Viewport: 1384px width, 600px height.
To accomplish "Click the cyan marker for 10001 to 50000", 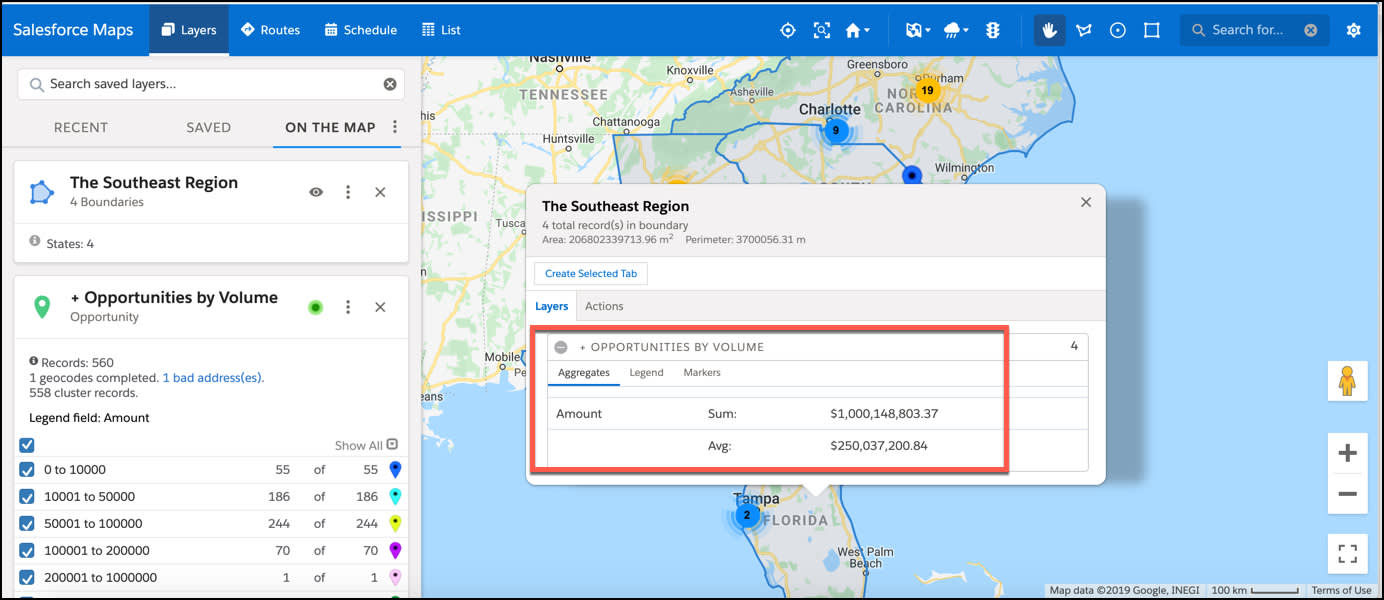I will coord(395,496).
